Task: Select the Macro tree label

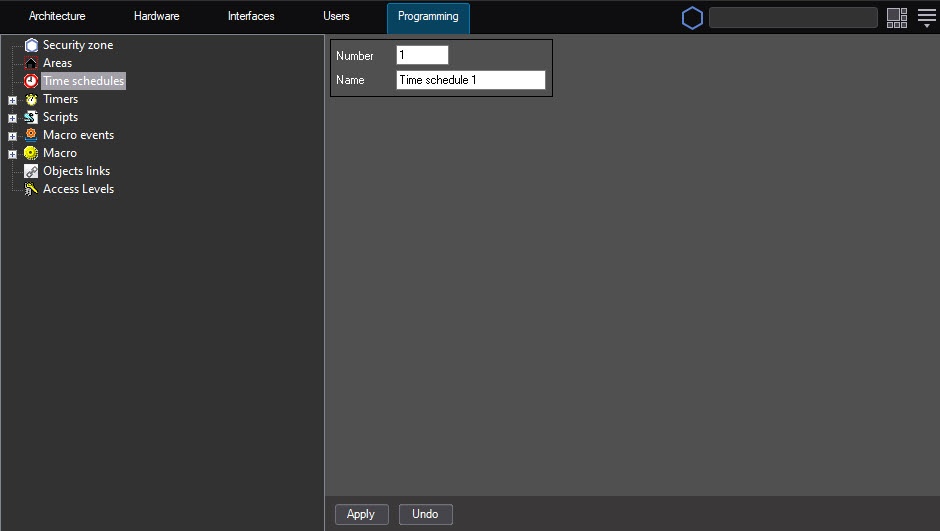Action: coord(60,153)
